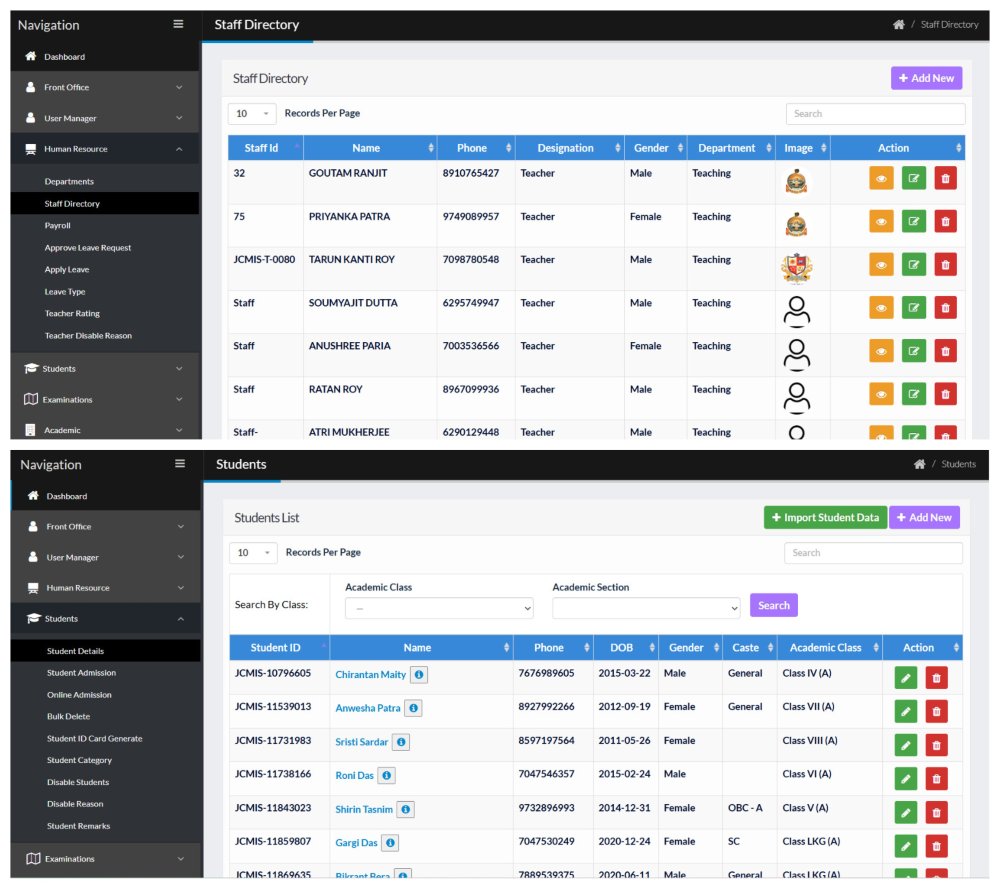Edit GOUTAM RANJIT staff record
Image resolution: width=1000 pixels, height=889 pixels.
tap(913, 179)
